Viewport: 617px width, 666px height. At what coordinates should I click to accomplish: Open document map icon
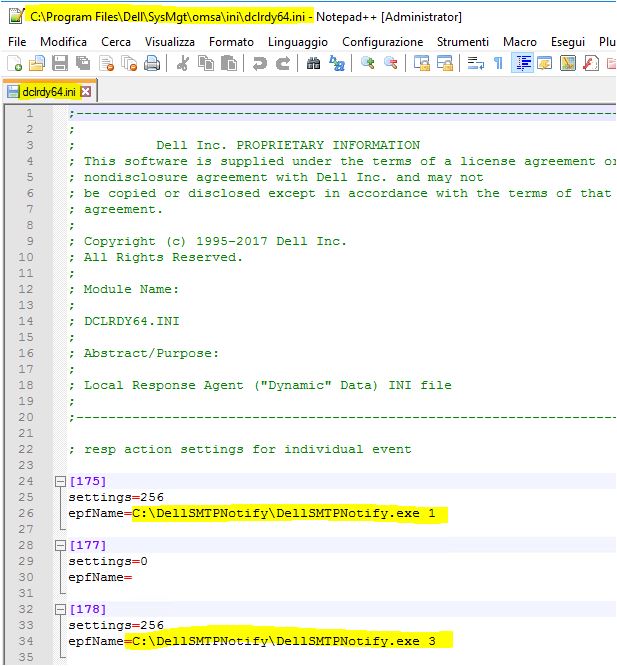pyautogui.click(x=568, y=64)
